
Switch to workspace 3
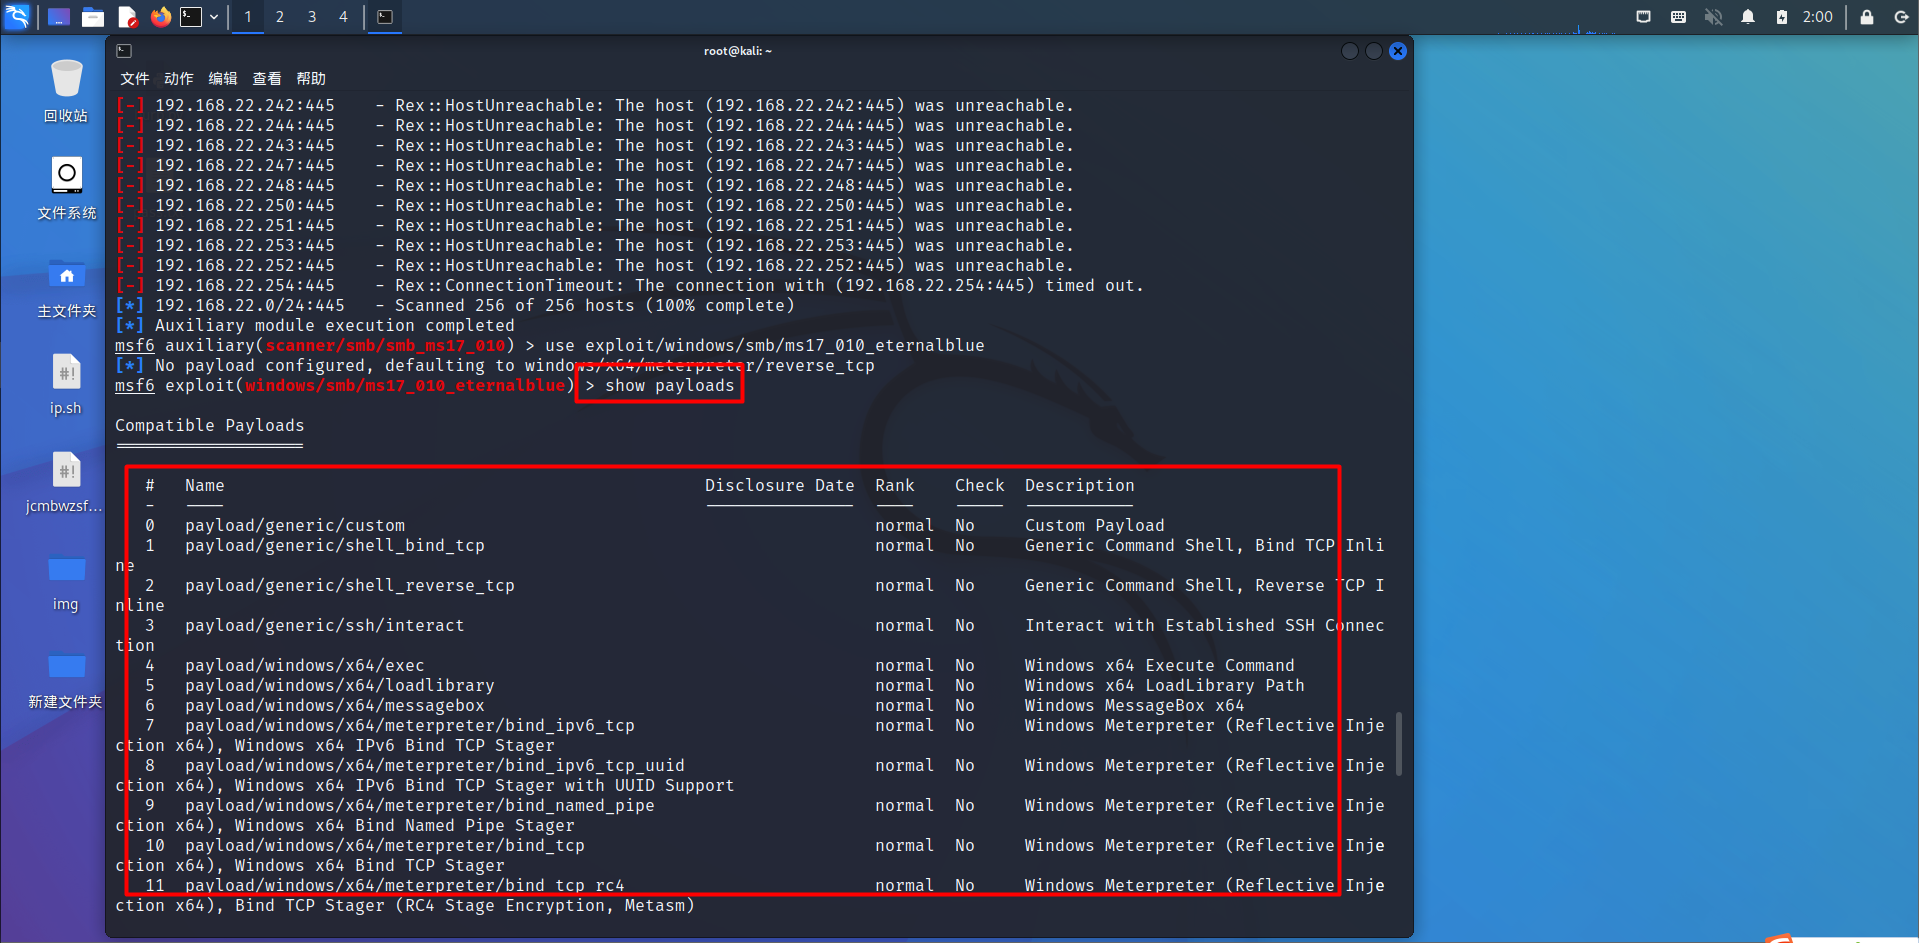[x=312, y=17]
